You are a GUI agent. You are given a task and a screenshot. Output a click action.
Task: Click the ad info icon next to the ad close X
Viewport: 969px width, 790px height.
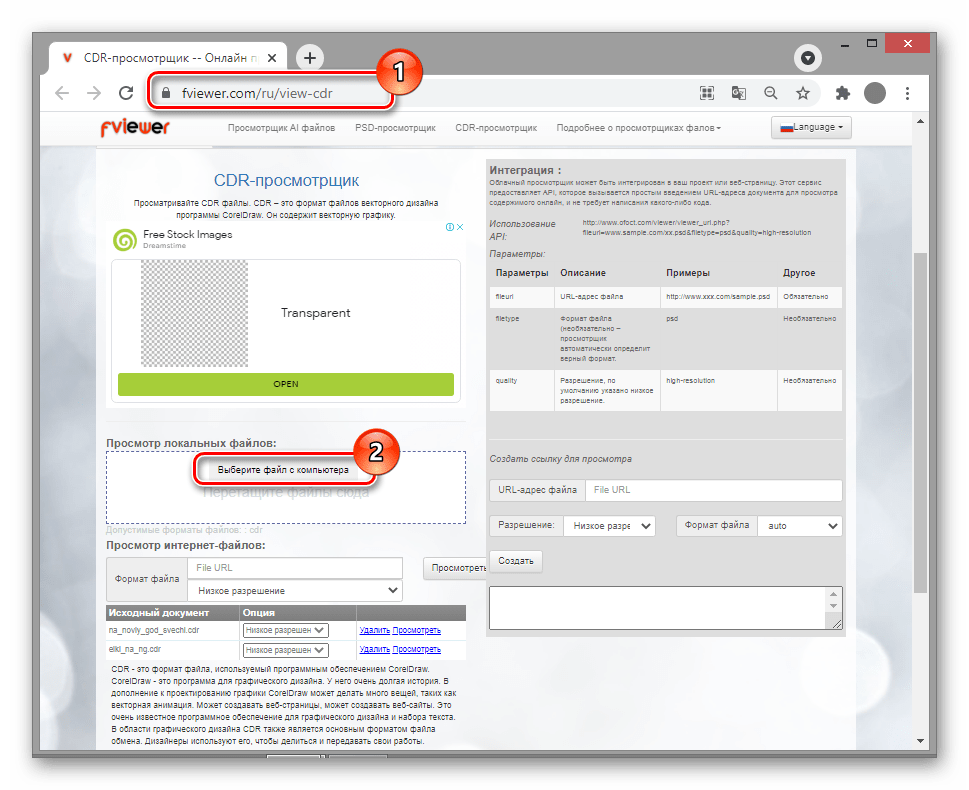450,227
